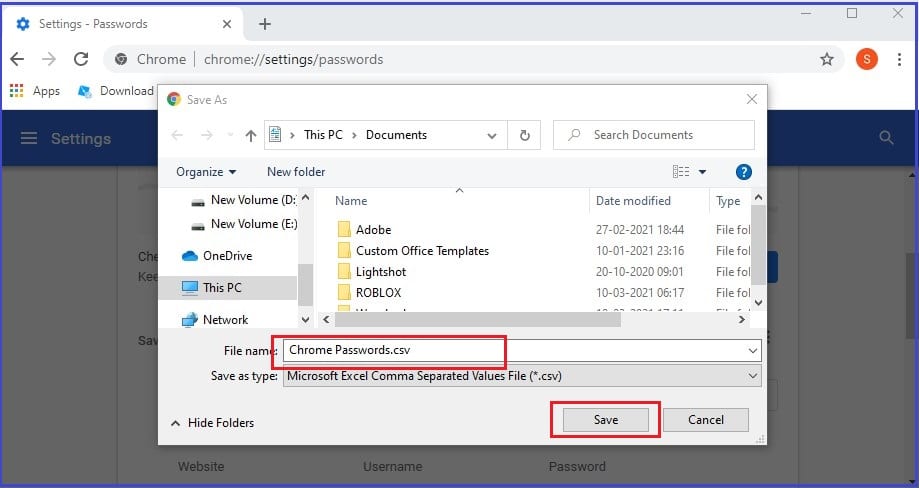Viewport: 919px width, 488px height.
Task: Select the Adobe folder
Action: (x=365, y=230)
